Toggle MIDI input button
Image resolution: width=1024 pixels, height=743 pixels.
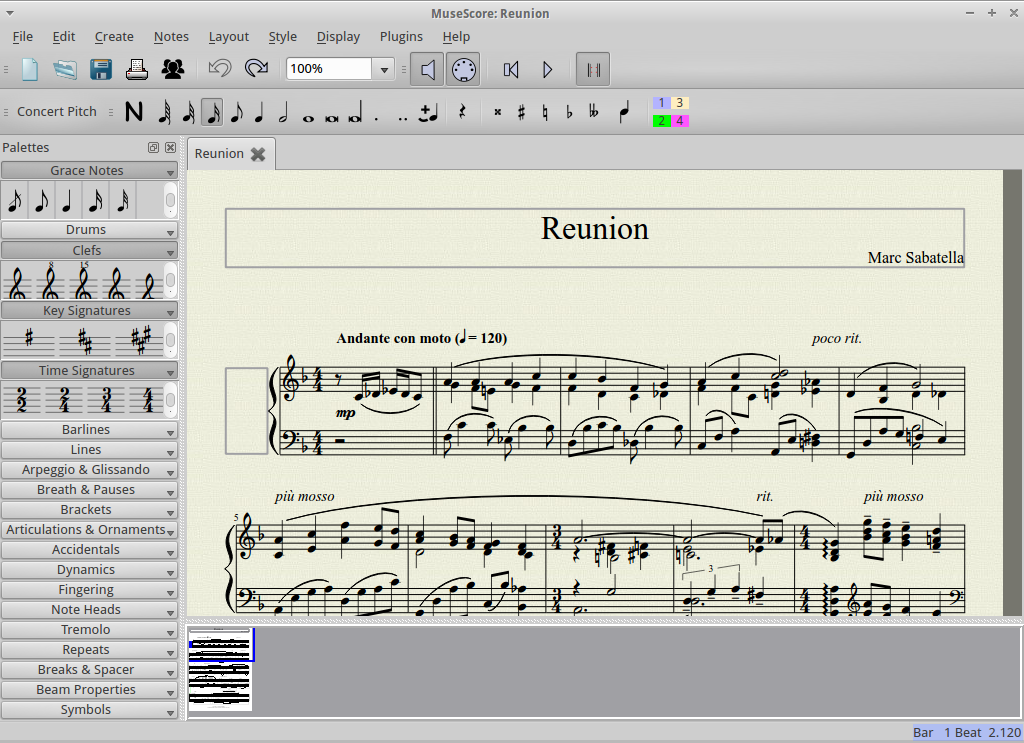tap(463, 69)
